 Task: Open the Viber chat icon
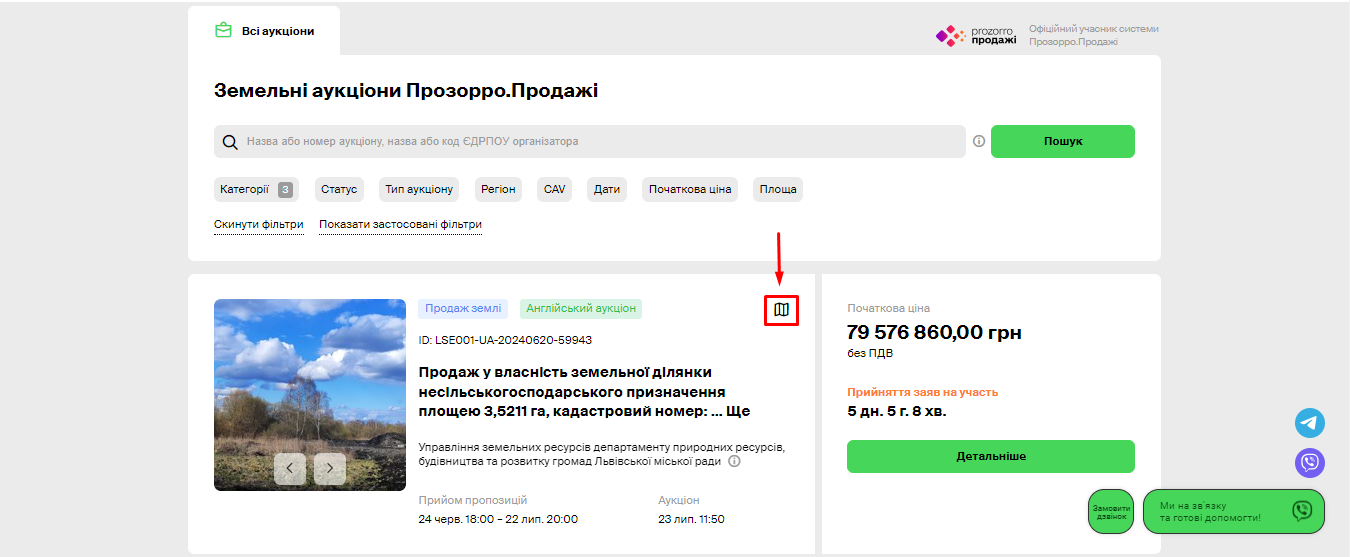tap(1309, 463)
